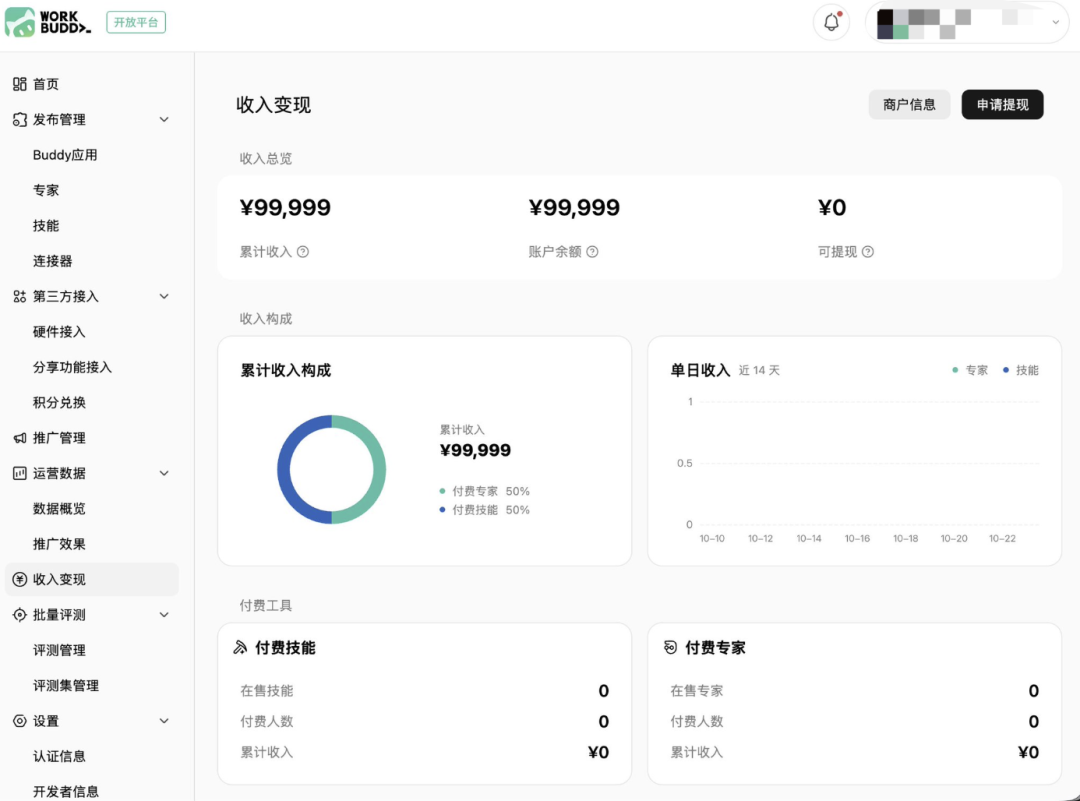This screenshot has height=801, width=1080.
Task: Toggle 技能 legend in 单日收入 chart
Action: click(1021, 371)
